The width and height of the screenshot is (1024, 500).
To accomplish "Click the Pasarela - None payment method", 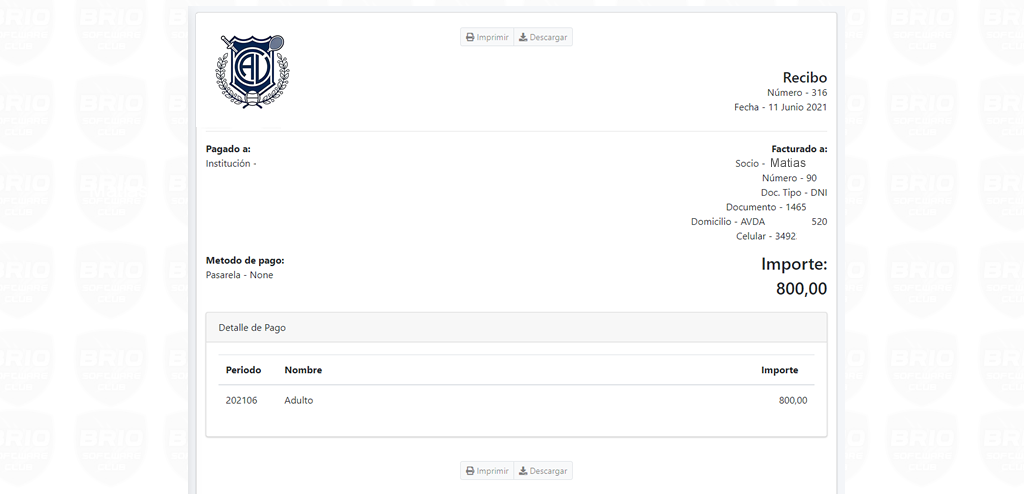I will coord(240,275).
